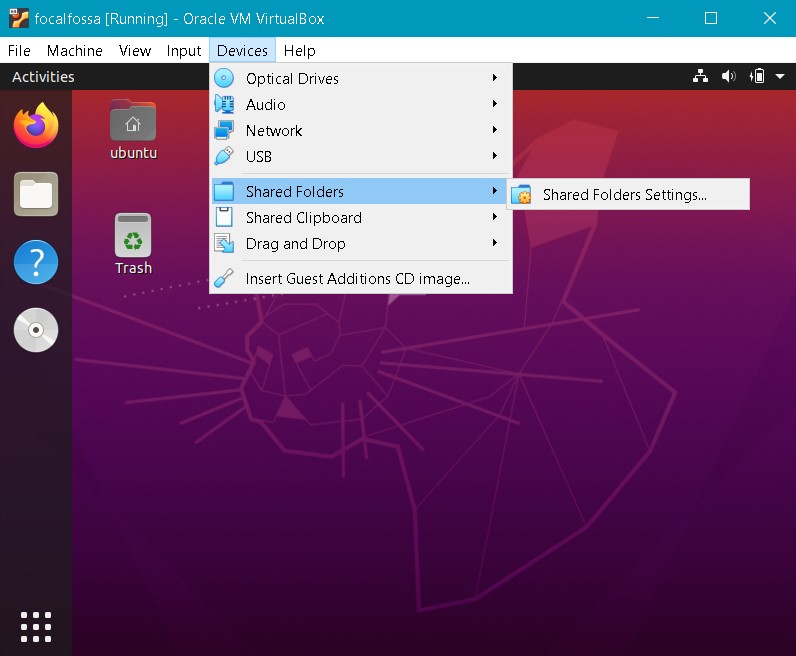Expand the system menu arrow in top bar
This screenshot has width=796, height=656.
tap(777, 77)
